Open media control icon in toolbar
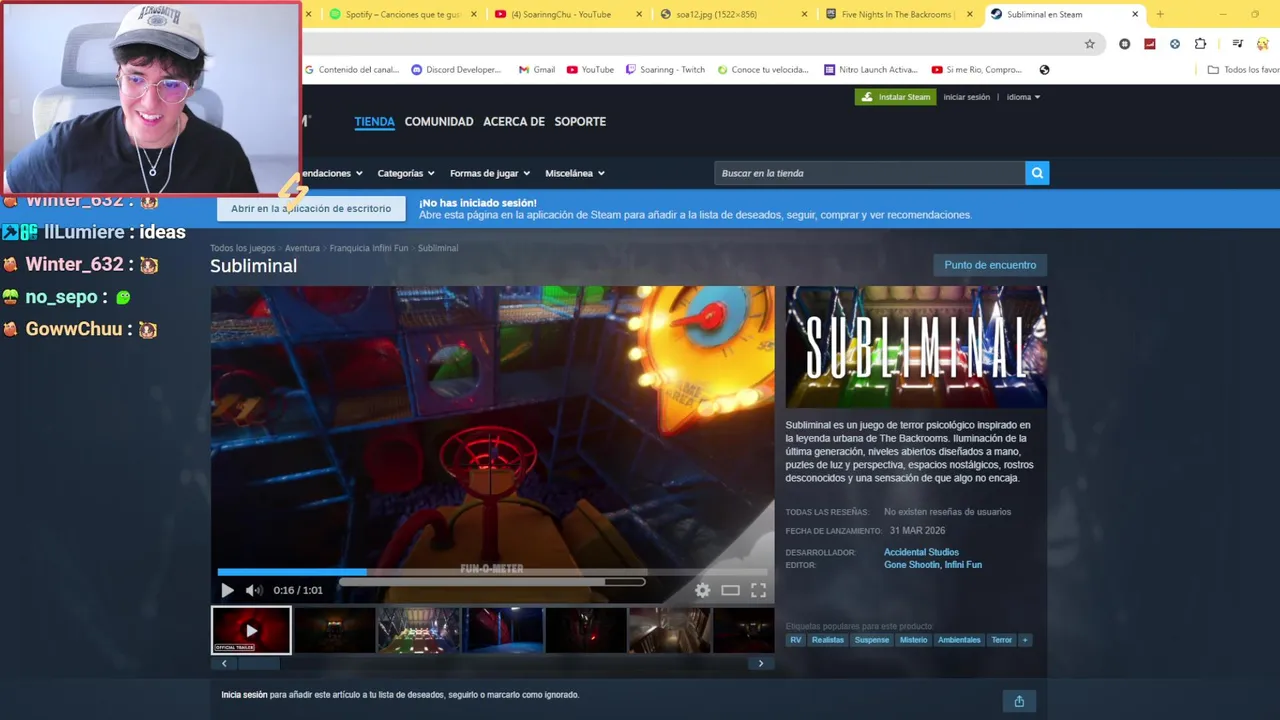The image size is (1280, 720). [x=1237, y=43]
